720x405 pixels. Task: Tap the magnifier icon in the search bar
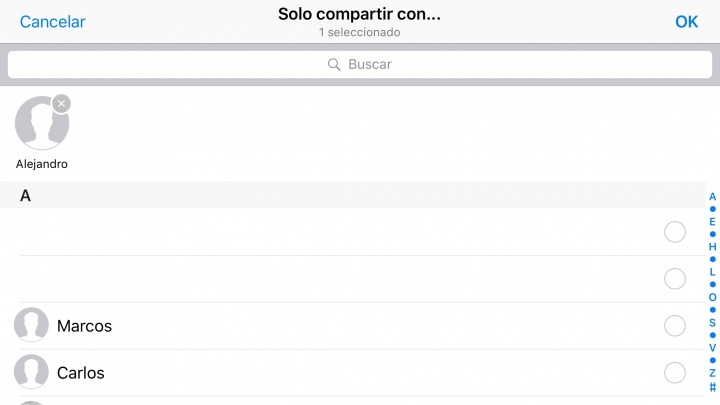pos(335,64)
